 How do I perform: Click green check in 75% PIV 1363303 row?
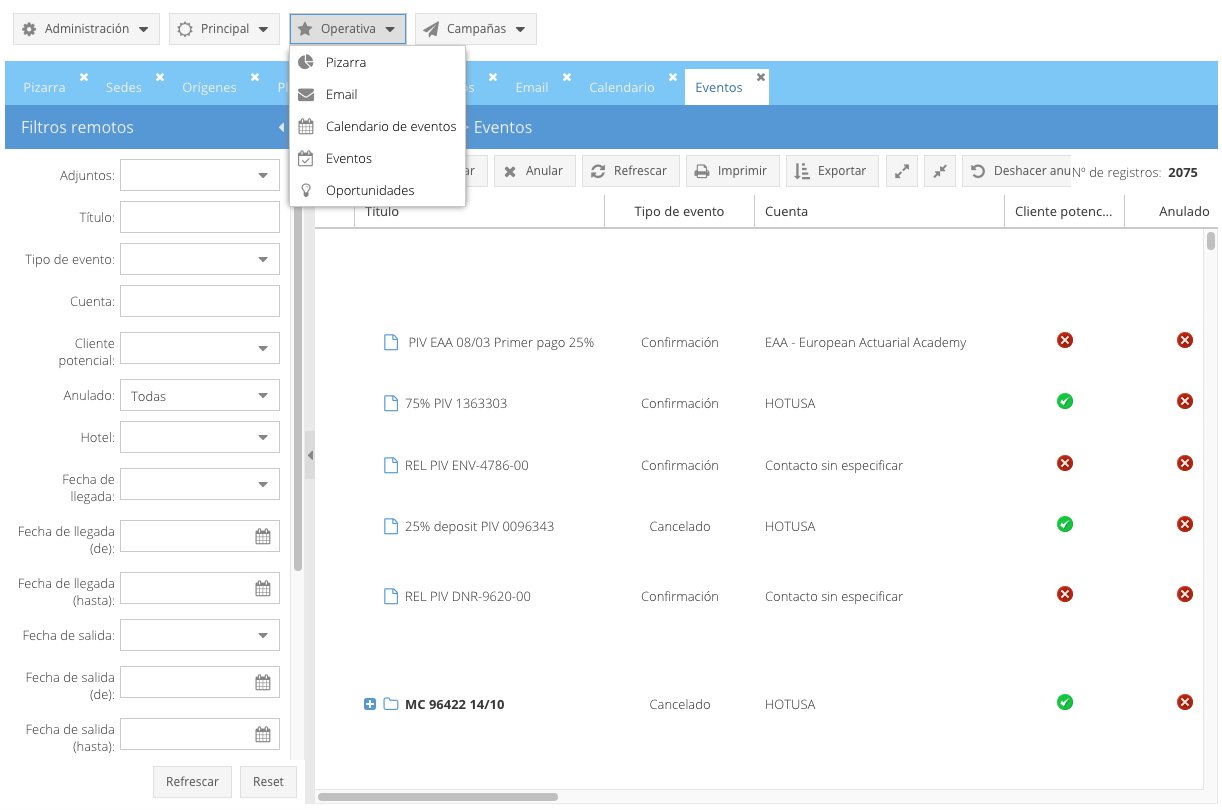pos(1065,401)
